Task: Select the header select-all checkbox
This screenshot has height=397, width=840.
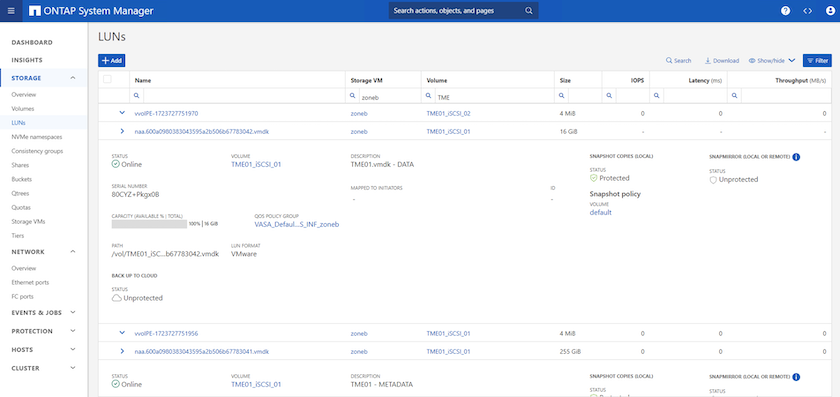Action: point(107,79)
